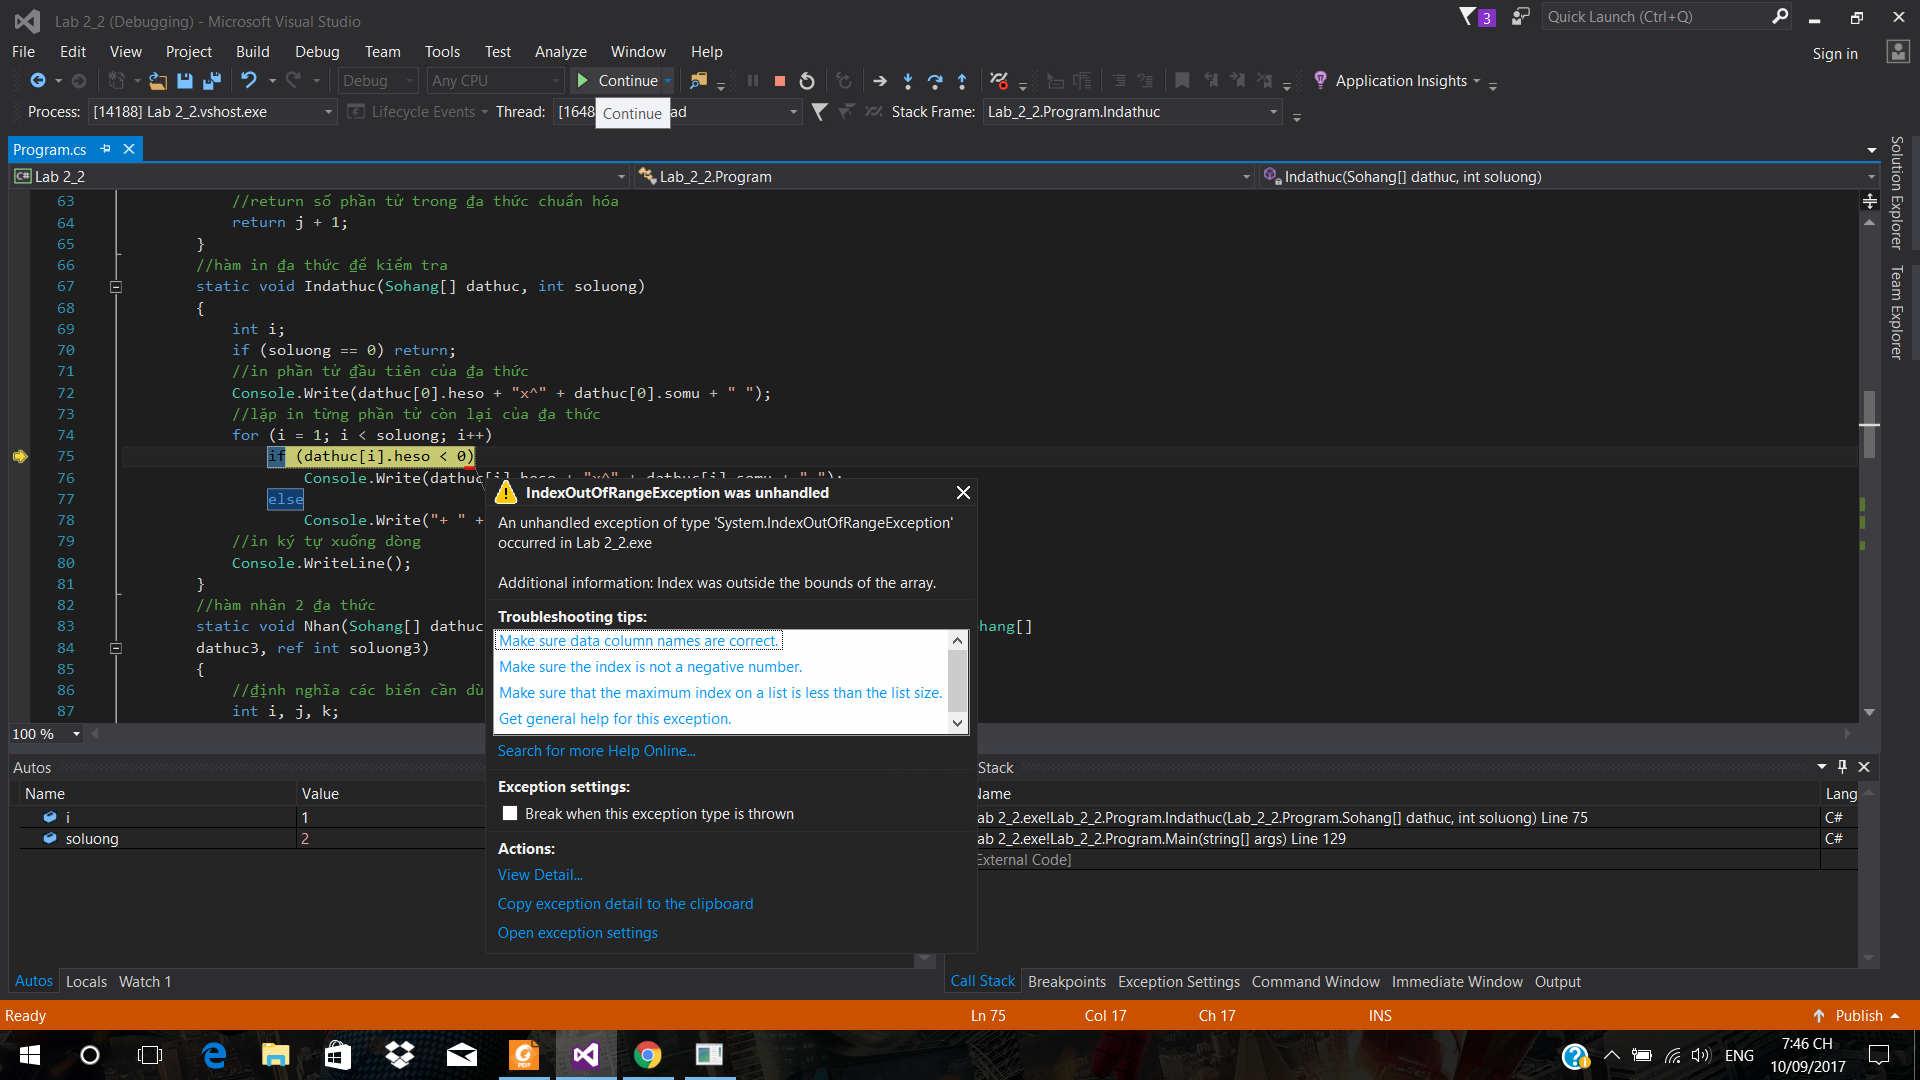
Task: Click the Undo icon
Action: [249, 81]
